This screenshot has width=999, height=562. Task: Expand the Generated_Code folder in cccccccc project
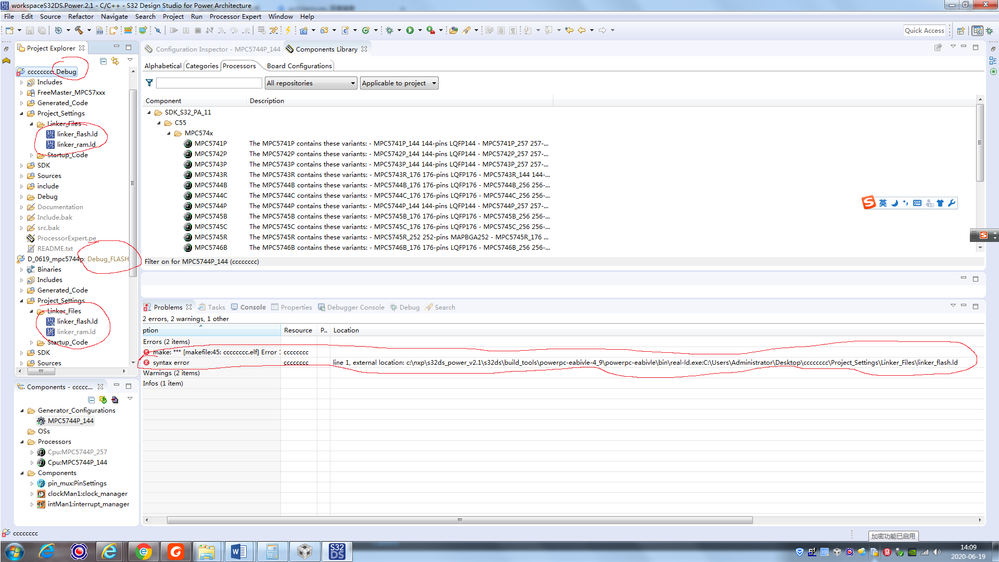click(x=22, y=103)
